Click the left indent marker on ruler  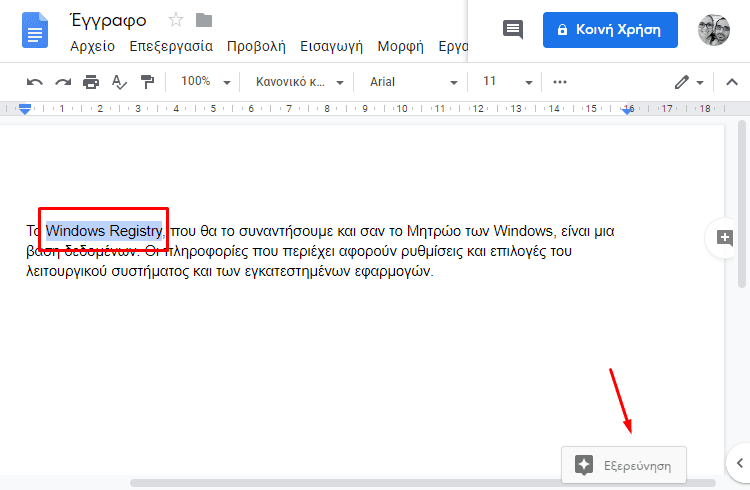point(25,109)
